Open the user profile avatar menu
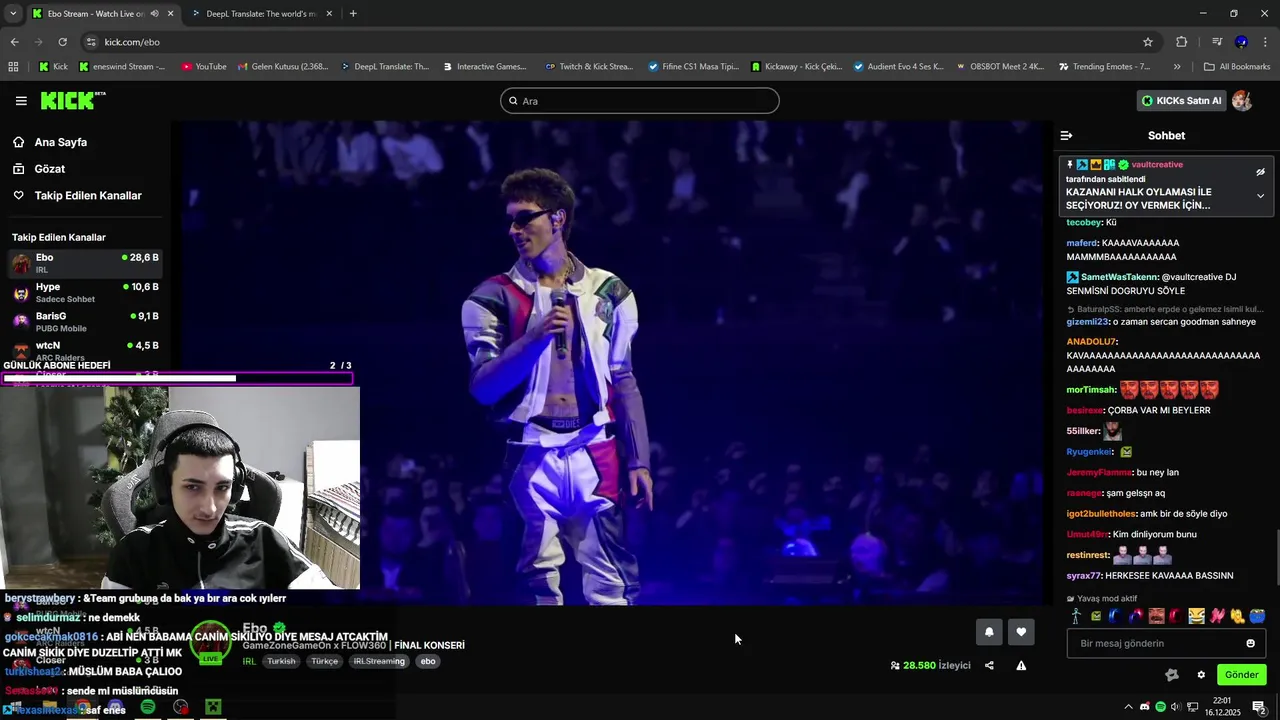The height and width of the screenshot is (720, 1280). point(1242,101)
